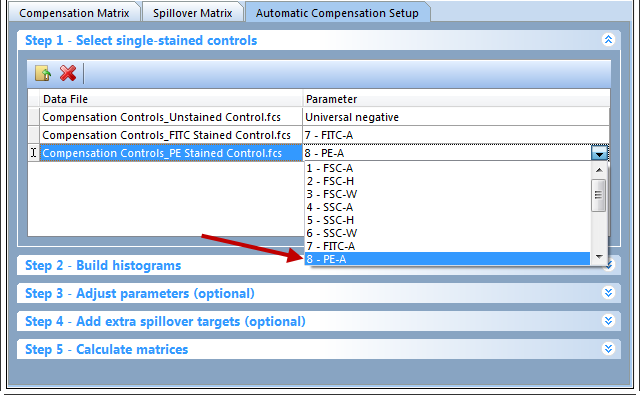Click the PE-A parameter dropdown arrow

click(x=599, y=153)
